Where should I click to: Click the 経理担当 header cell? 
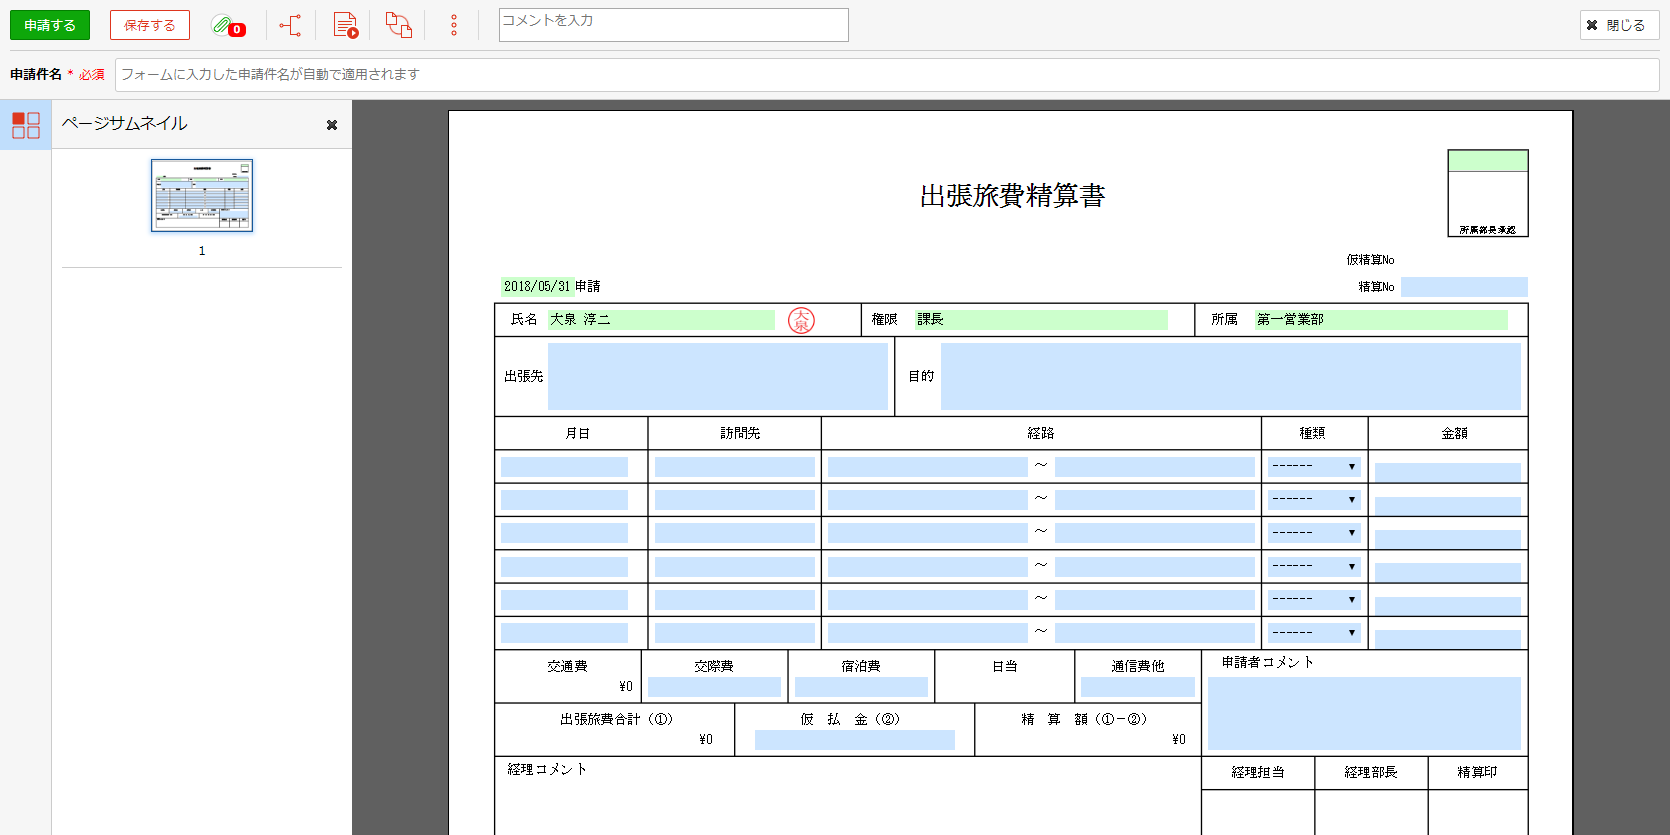click(1258, 772)
